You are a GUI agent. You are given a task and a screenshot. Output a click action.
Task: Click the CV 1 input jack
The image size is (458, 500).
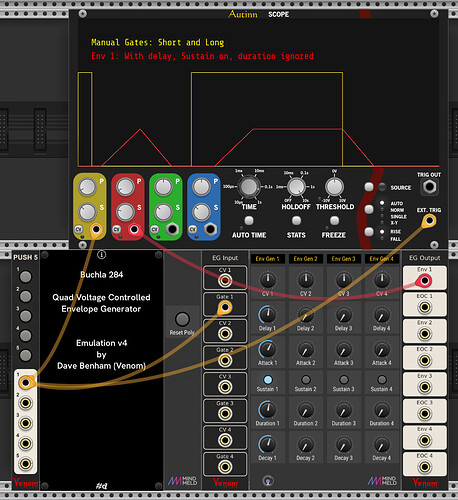225,281
